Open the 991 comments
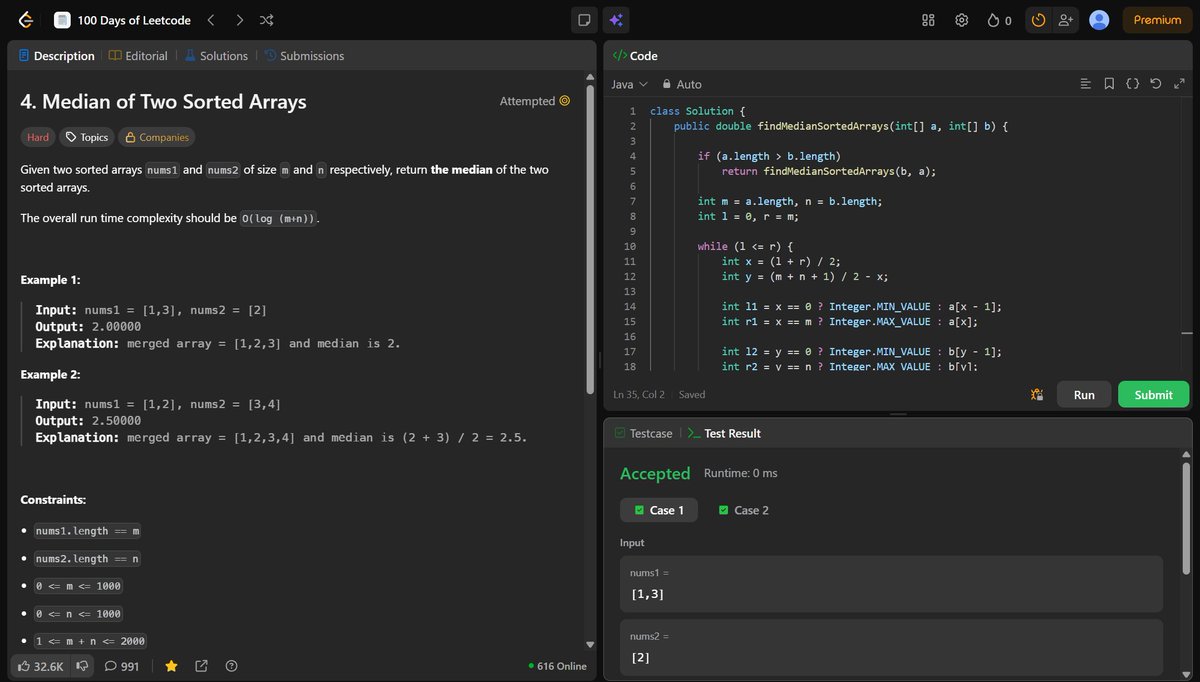This screenshot has width=1200, height=682. pos(122,666)
